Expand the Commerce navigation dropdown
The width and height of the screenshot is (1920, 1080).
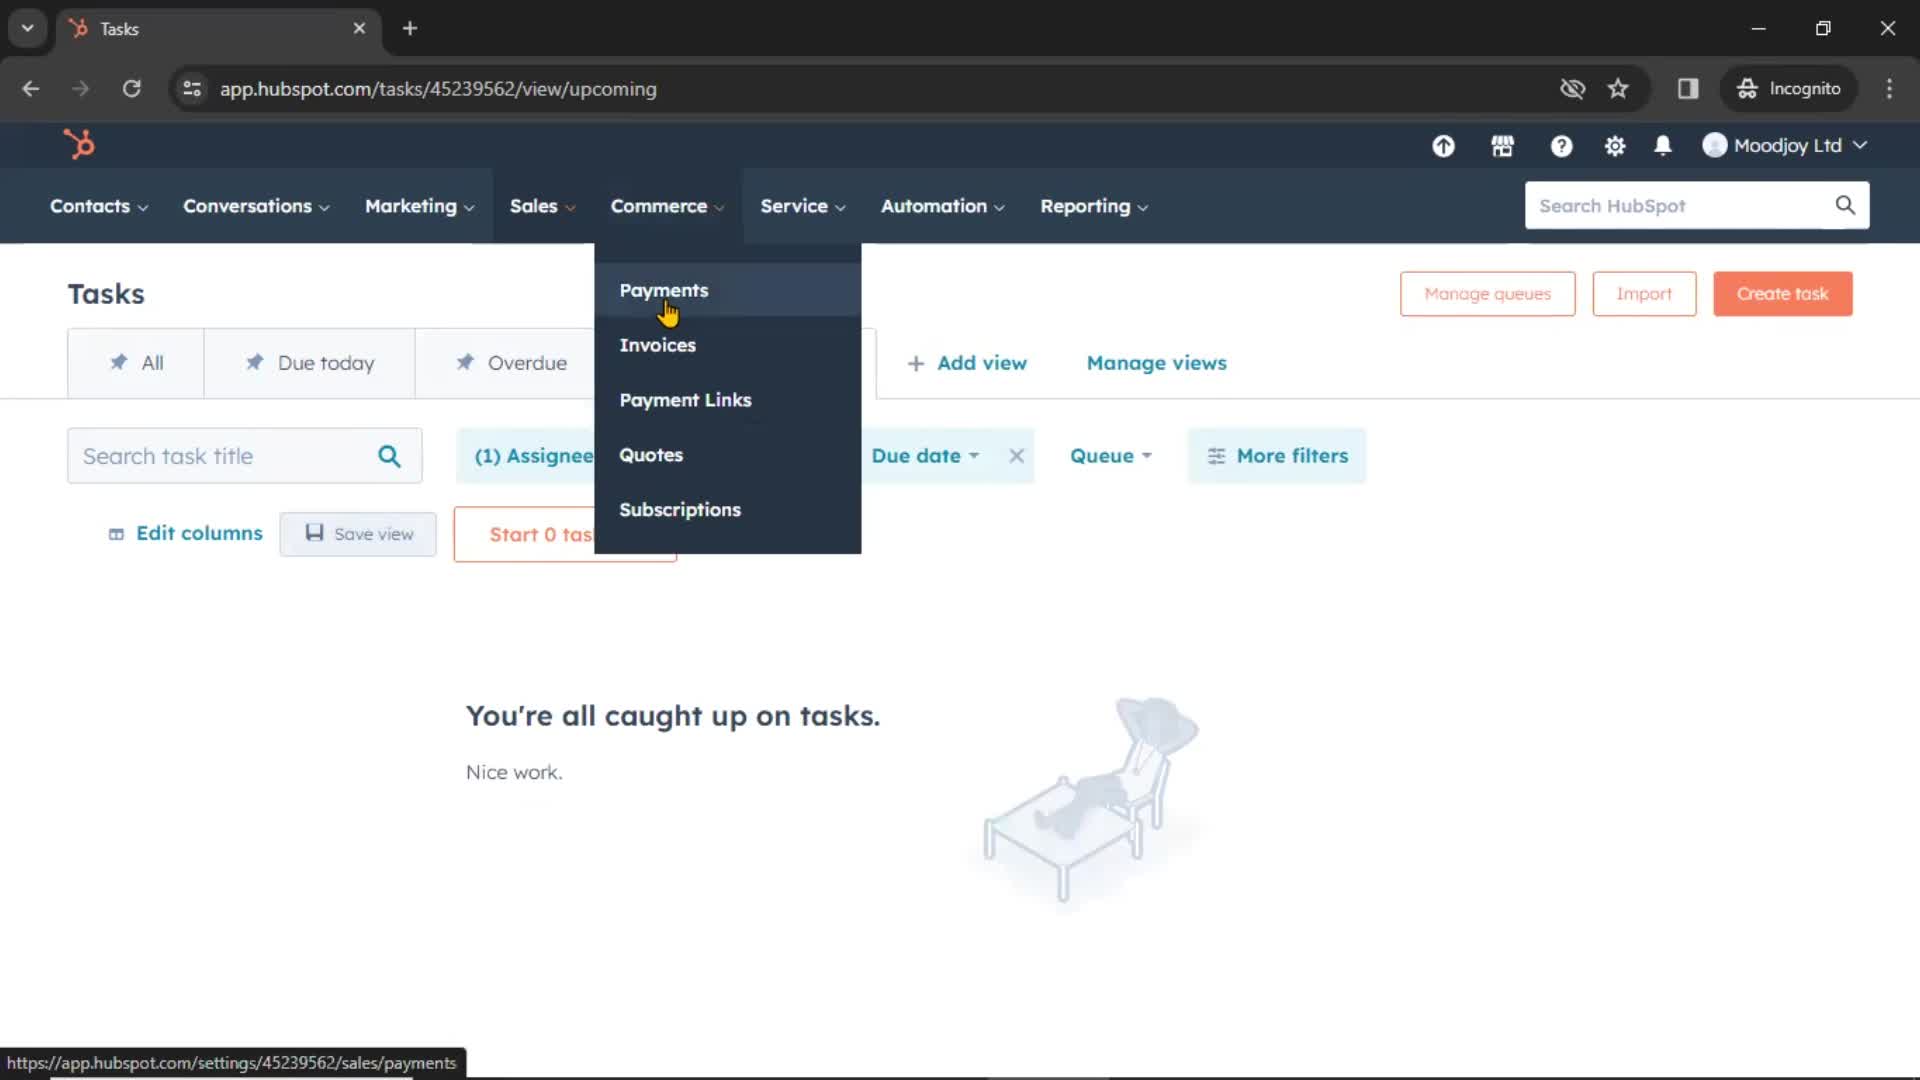(667, 204)
